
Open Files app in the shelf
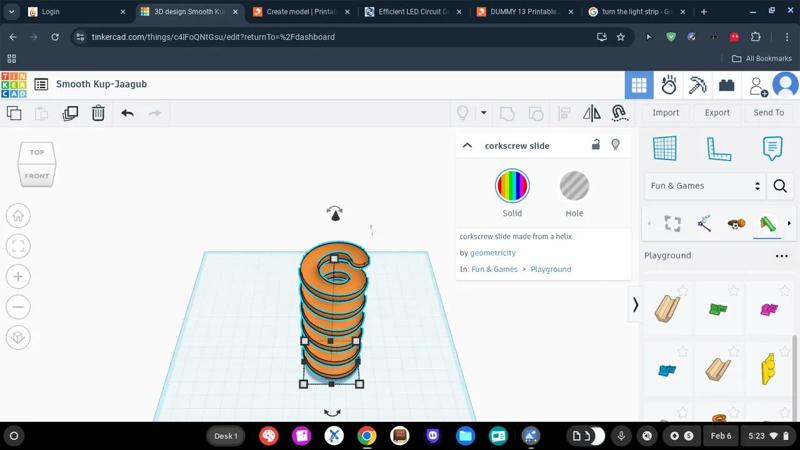pos(465,436)
